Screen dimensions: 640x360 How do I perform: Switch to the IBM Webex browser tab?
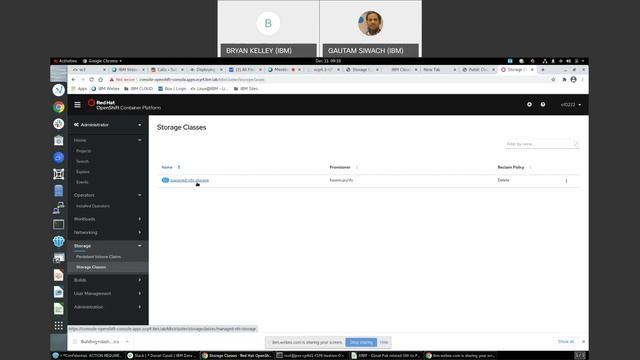(128, 70)
